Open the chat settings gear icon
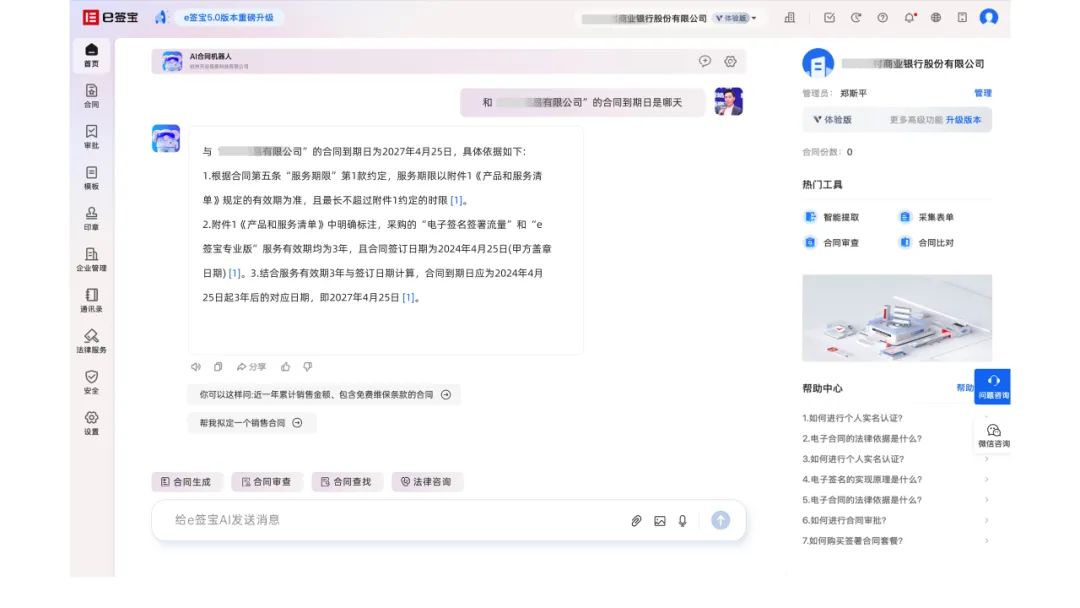The width and height of the screenshot is (1080, 608). 730,61
